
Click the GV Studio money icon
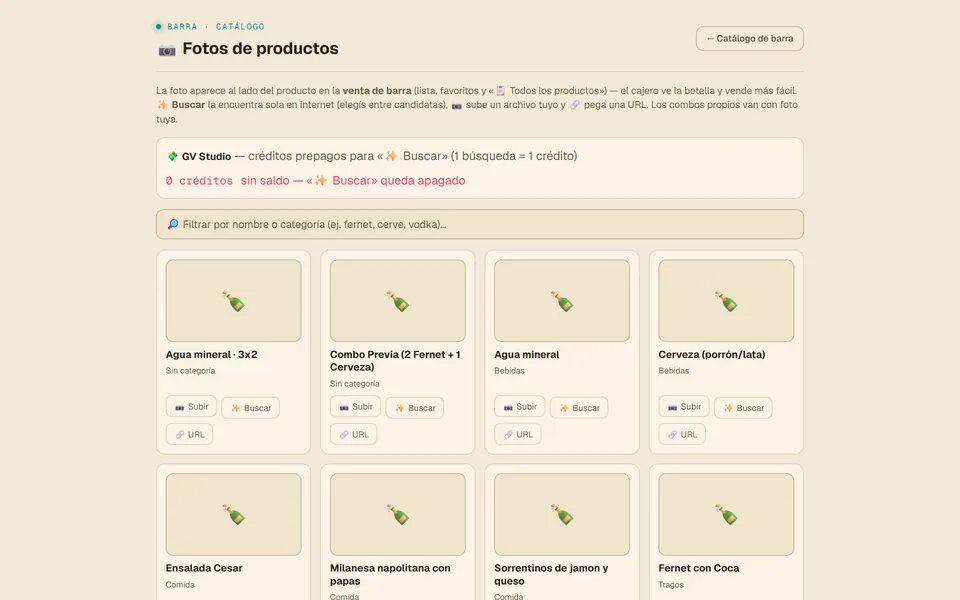tap(172, 156)
